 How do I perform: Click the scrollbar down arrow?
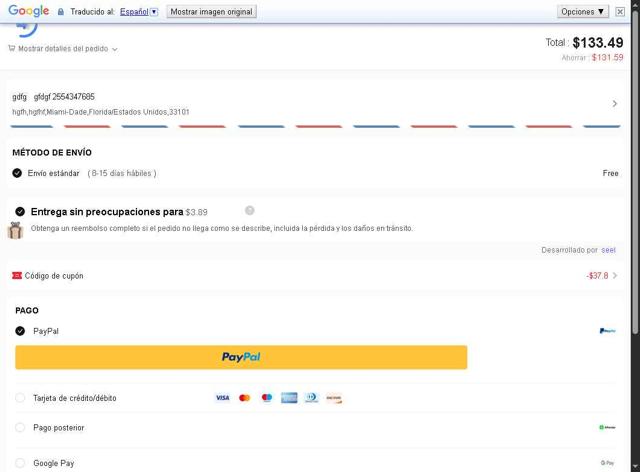[635, 467]
